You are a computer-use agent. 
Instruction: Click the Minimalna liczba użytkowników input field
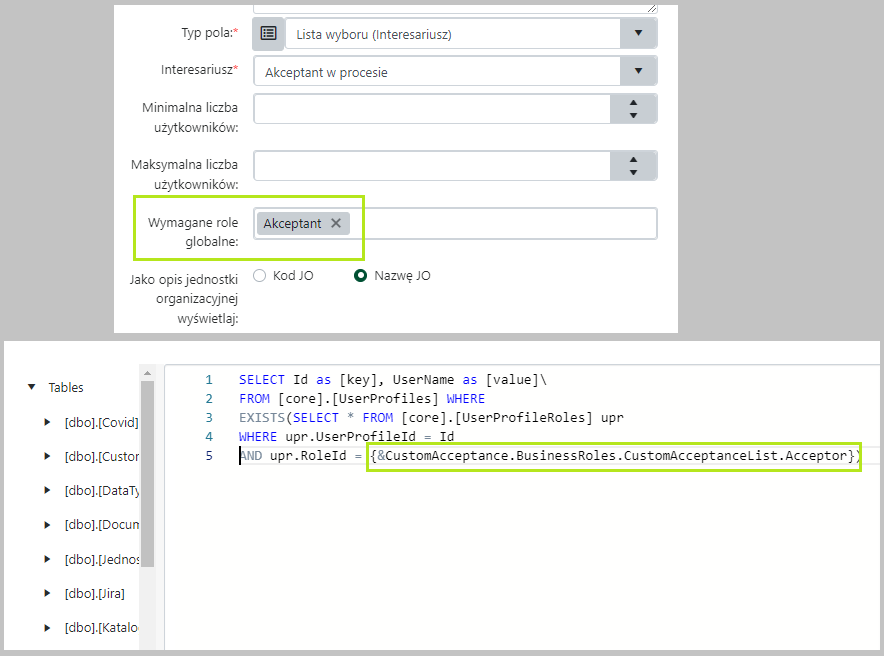tap(432, 109)
